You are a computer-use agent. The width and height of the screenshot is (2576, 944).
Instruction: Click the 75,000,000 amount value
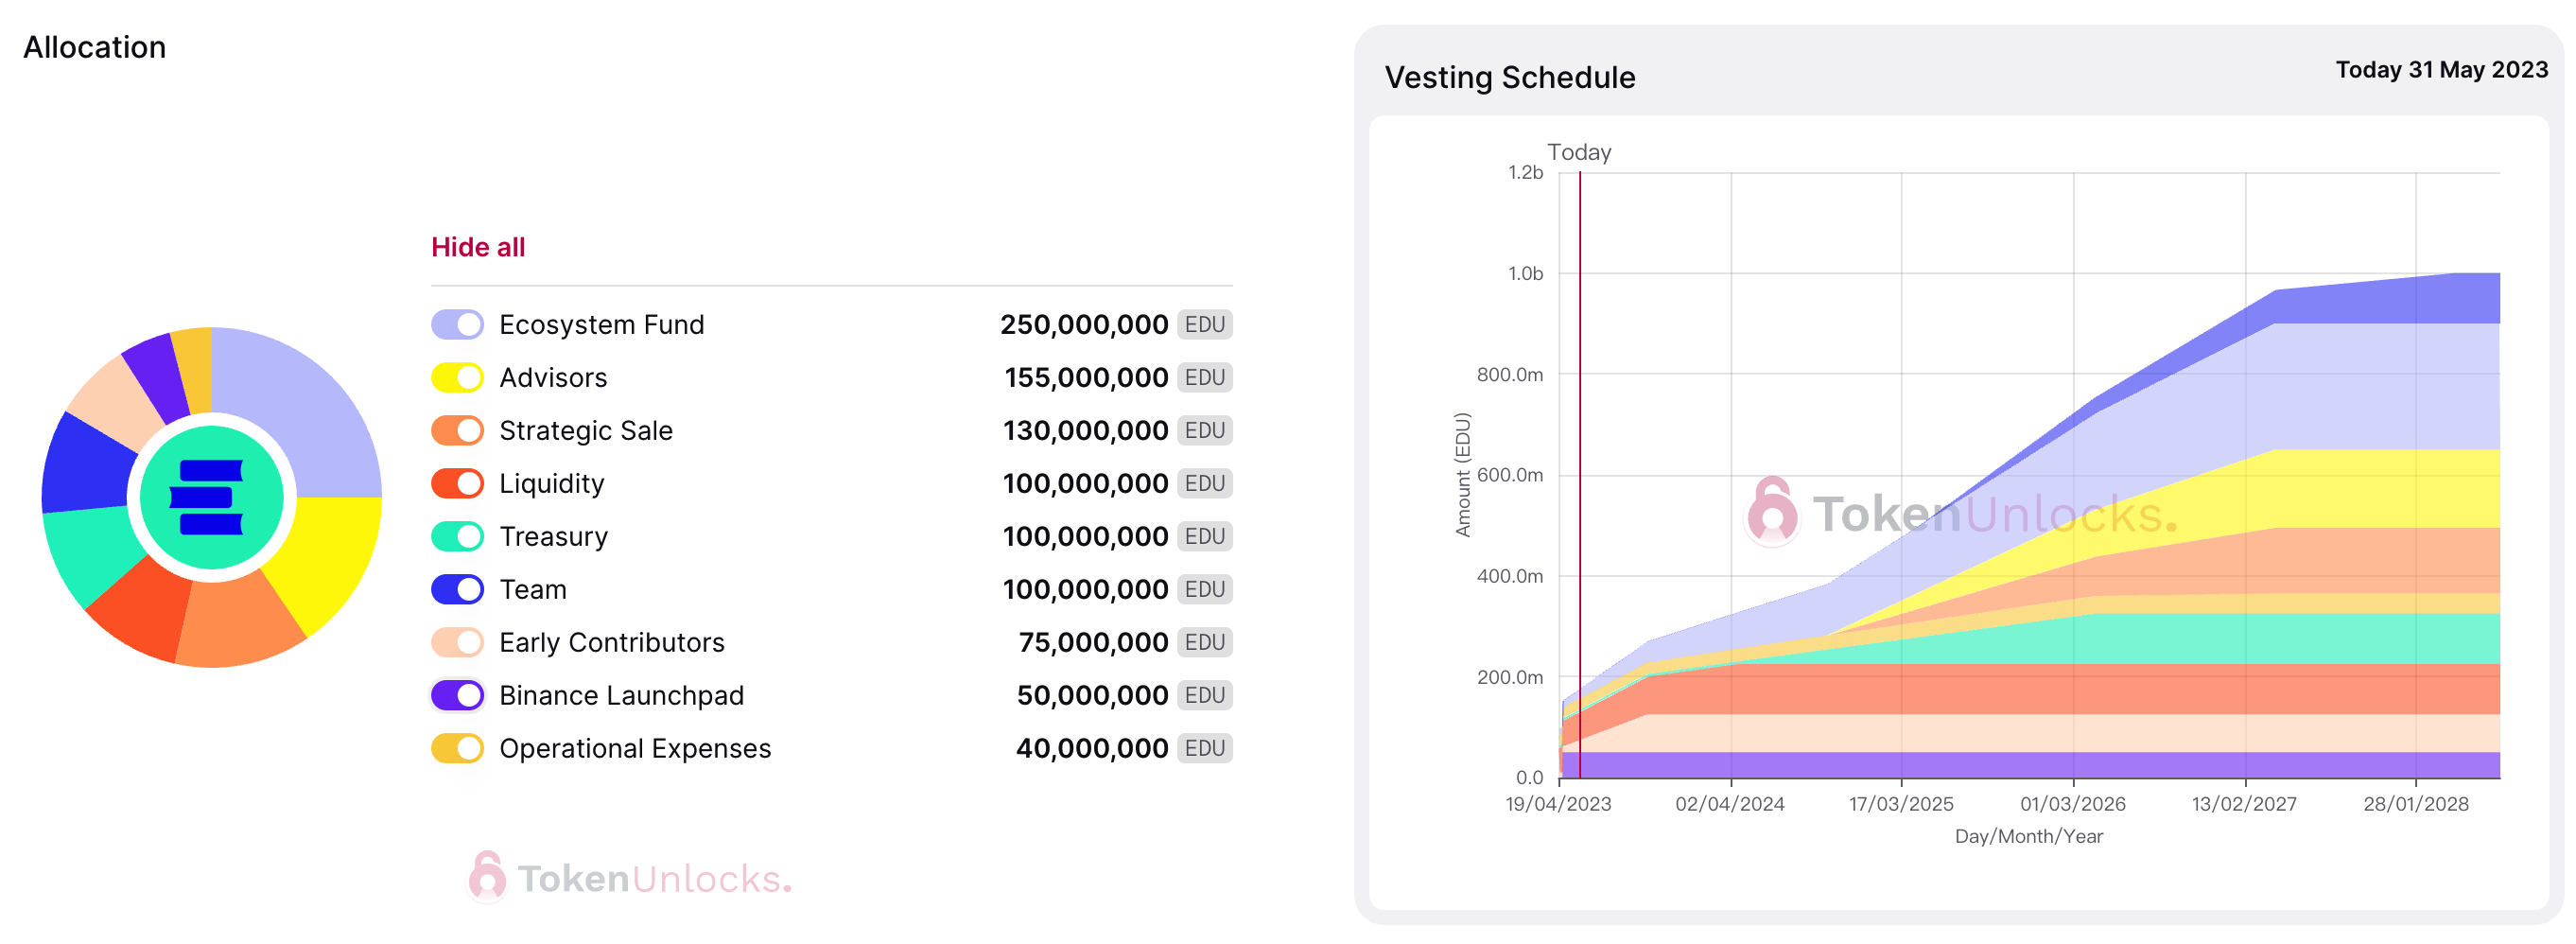tap(1093, 643)
